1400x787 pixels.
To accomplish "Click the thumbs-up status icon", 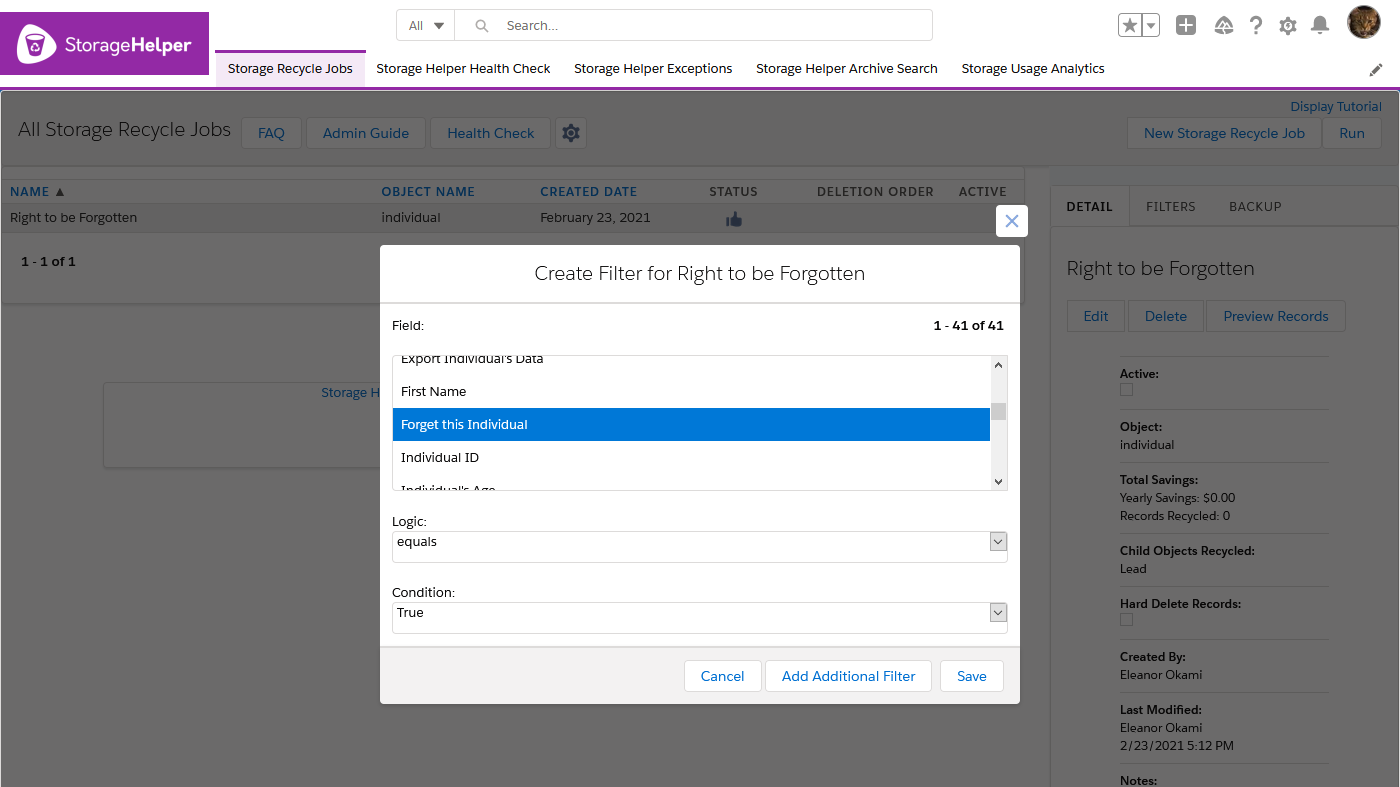I will pos(734,219).
